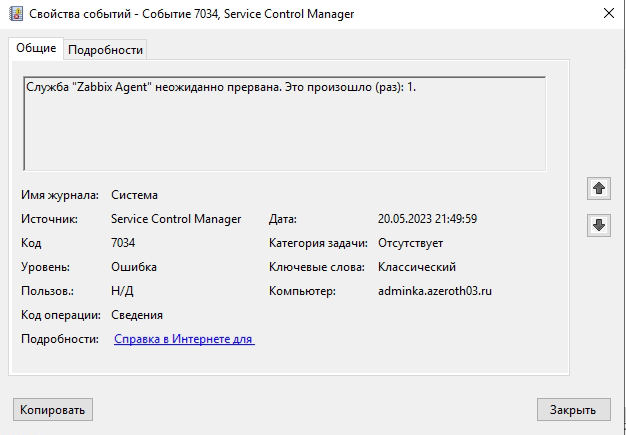Click the previous event up arrow

pos(599,188)
